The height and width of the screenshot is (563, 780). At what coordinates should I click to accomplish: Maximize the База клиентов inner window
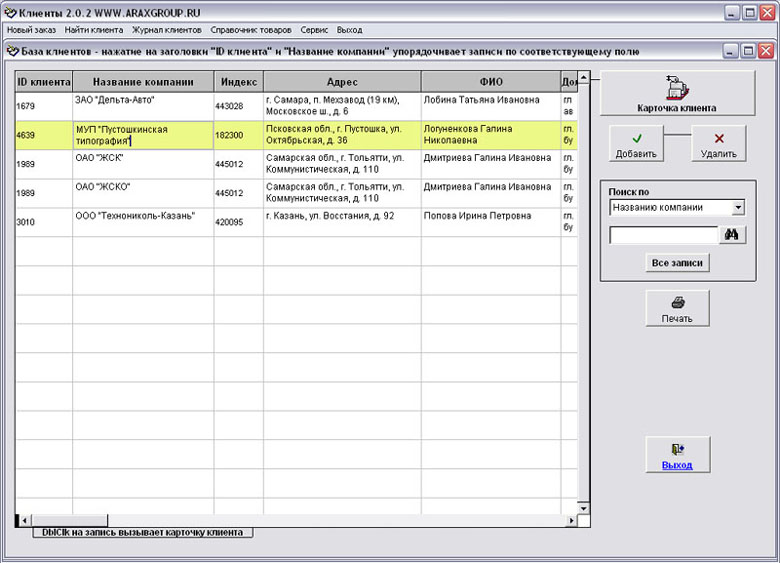pyautogui.click(x=748, y=51)
